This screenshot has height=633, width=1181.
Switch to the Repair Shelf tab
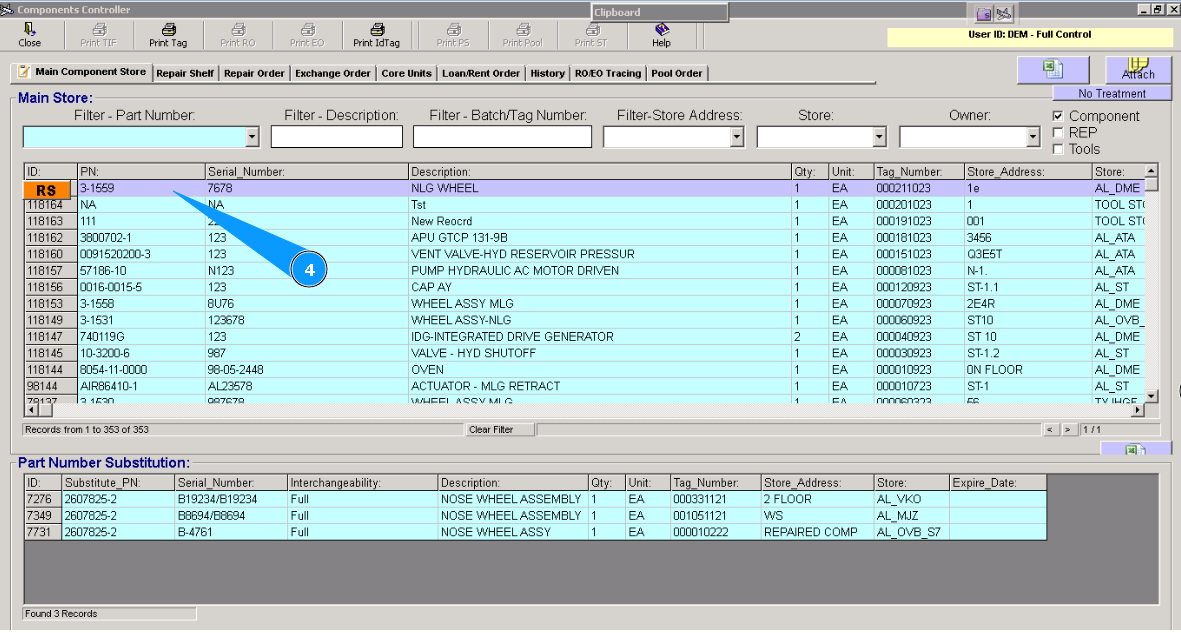(x=185, y=73)
